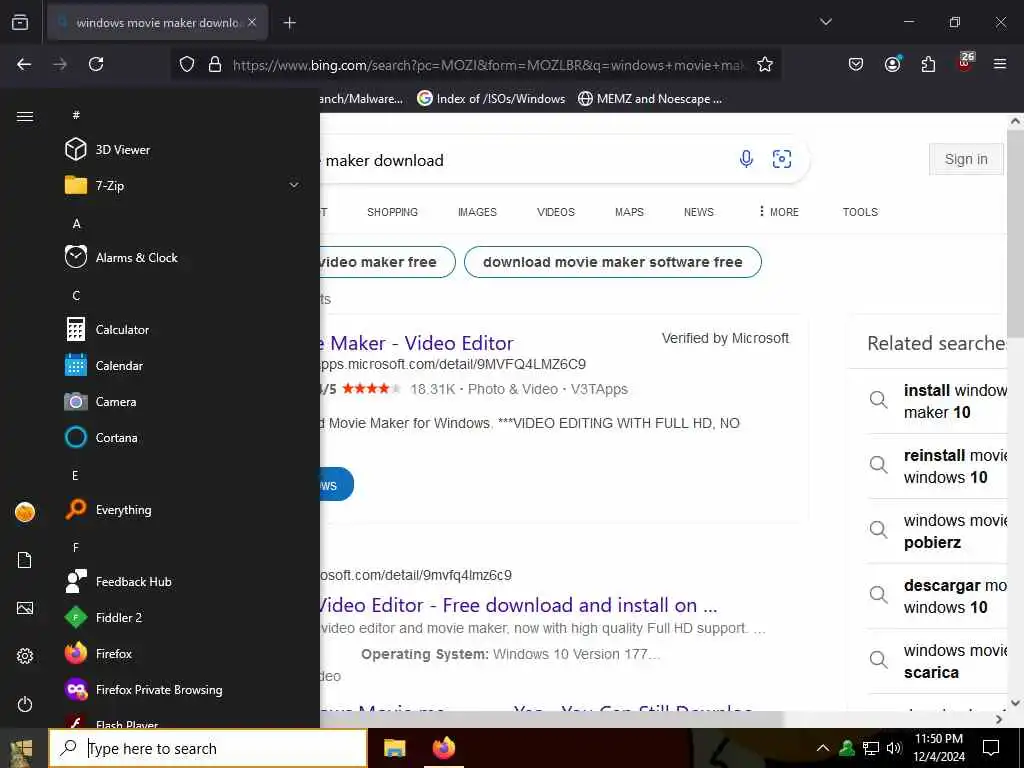Open the TOOLS option
Screen dimensions: 1024x768
[860, 212]
